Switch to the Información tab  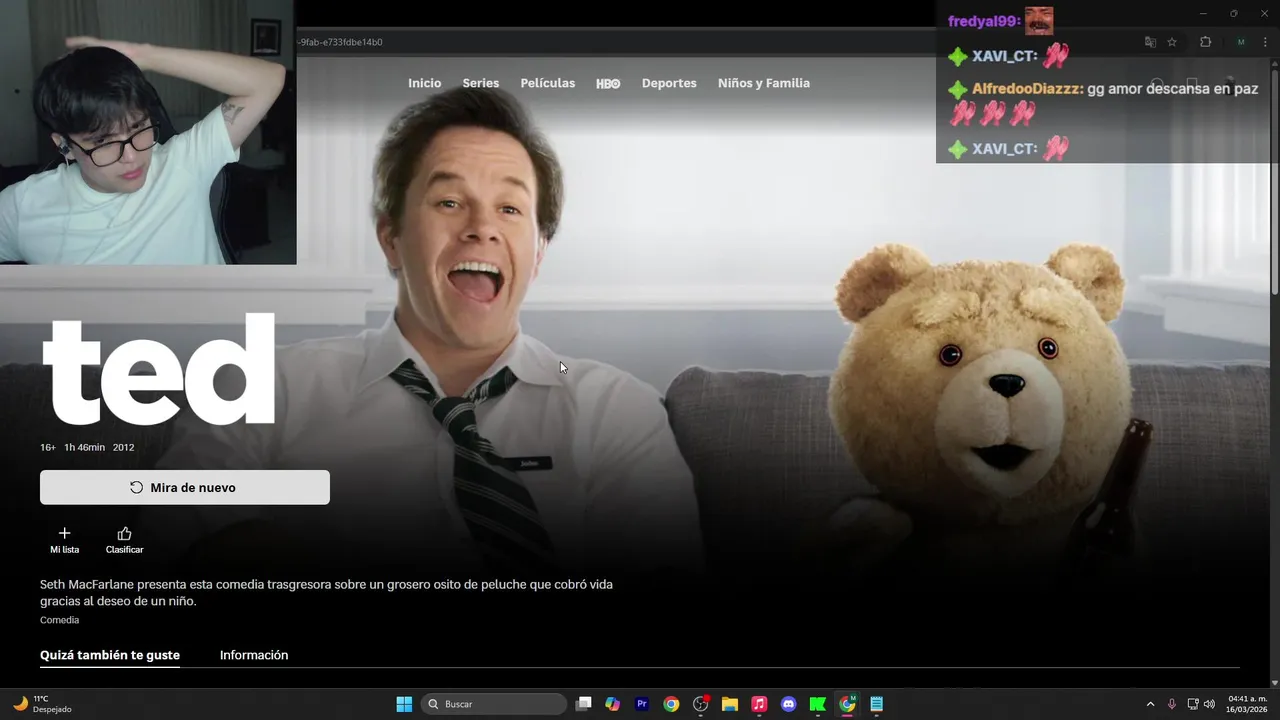click(x=254, y=655)
